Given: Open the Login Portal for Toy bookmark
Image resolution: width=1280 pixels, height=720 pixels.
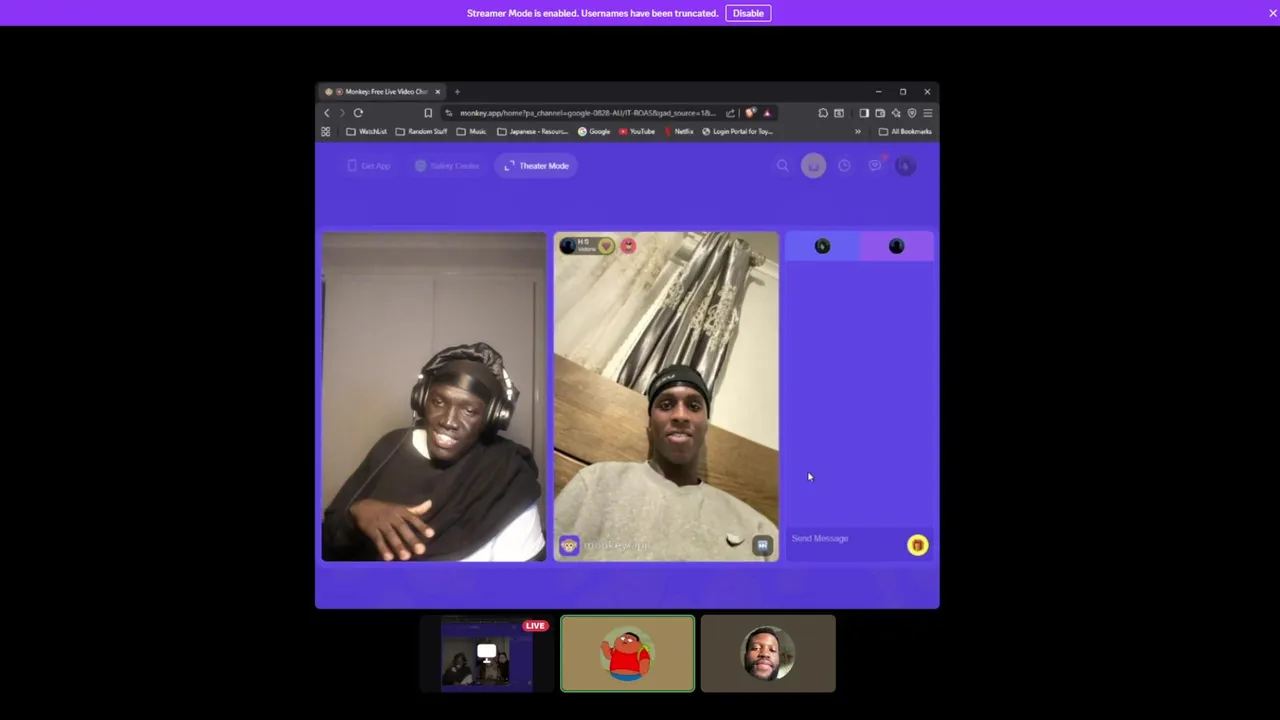Looking at the screenshot, I should [x=737, y=132].
